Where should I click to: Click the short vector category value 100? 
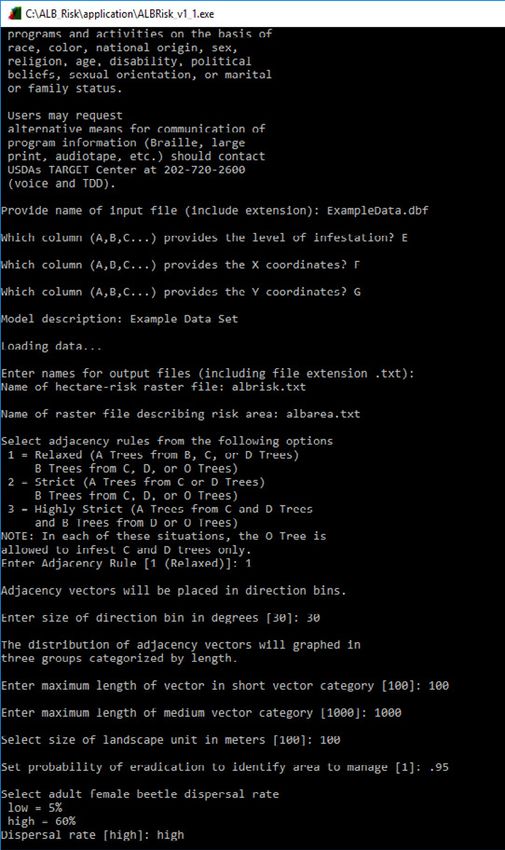[438, 685]
